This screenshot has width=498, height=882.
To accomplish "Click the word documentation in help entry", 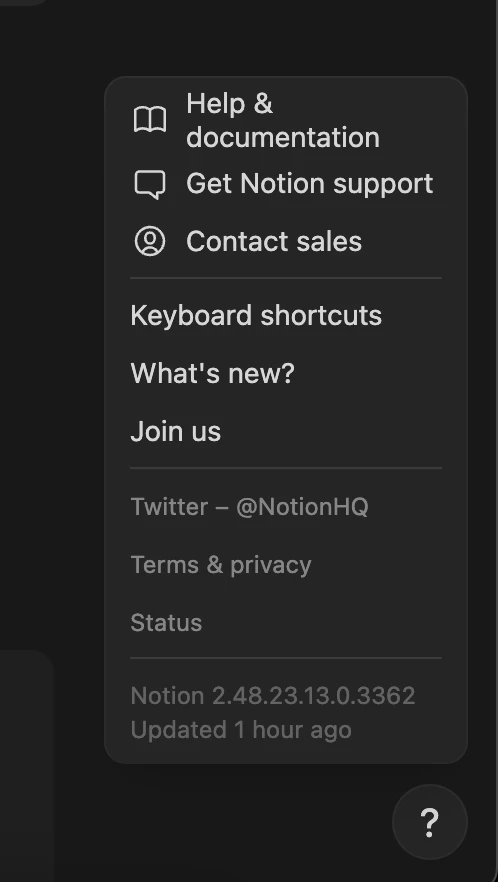I will click(x=283, y=137).
